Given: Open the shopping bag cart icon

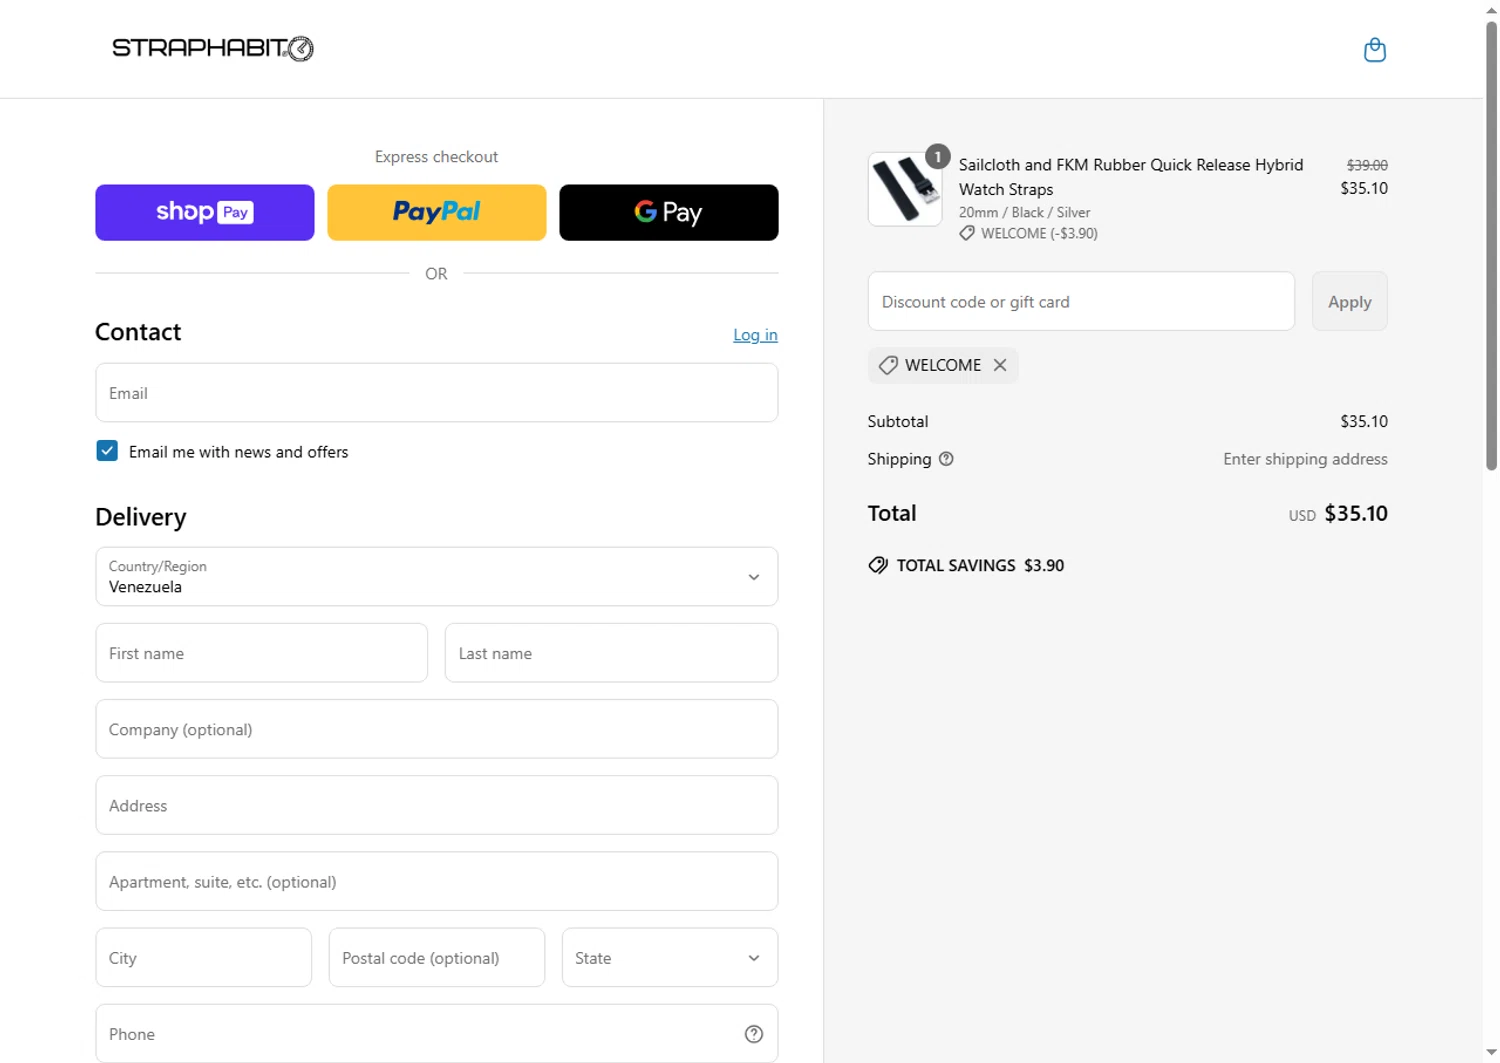Looking at the screenshot, I should click(x=1374, y=49).
